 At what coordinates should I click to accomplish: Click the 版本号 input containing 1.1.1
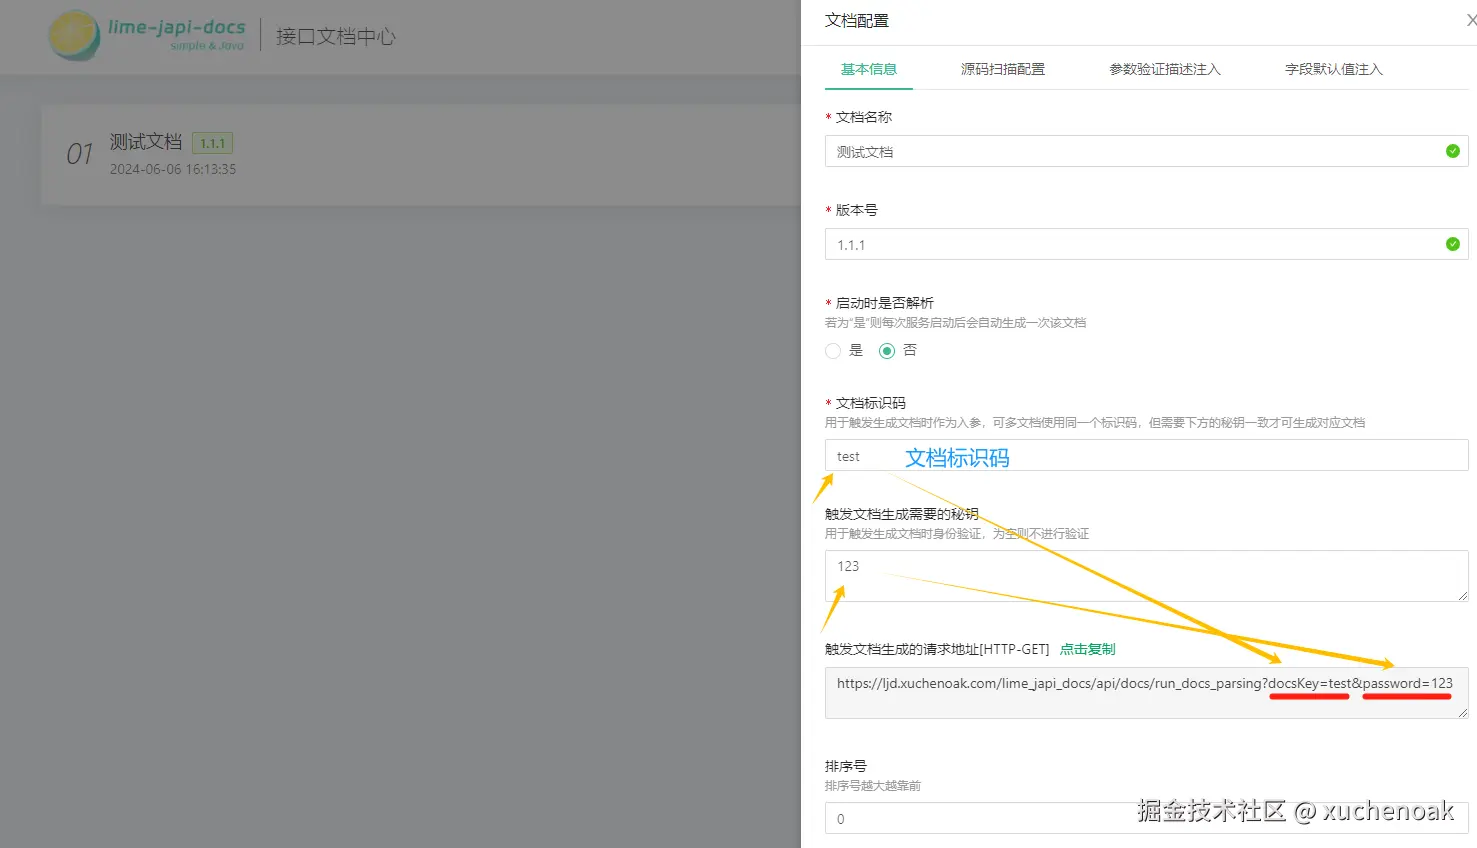tap(1146, 244)
